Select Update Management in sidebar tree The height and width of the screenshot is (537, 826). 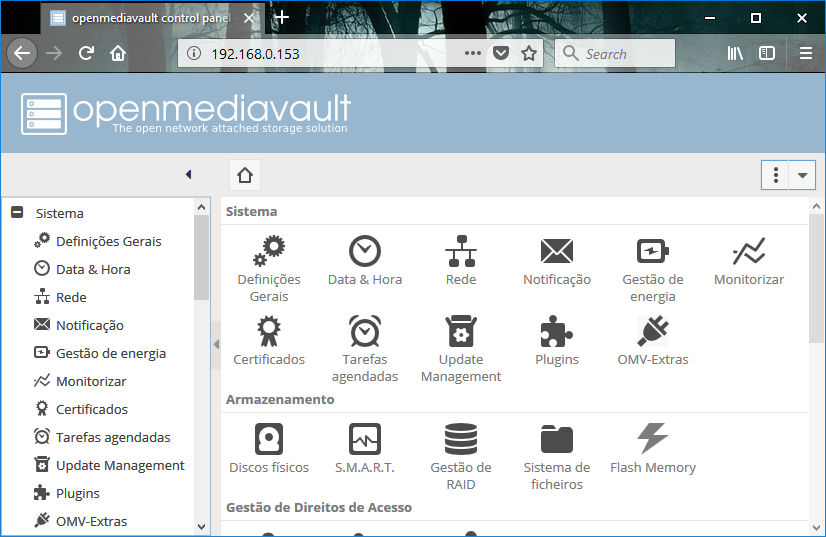click(120, 465)
